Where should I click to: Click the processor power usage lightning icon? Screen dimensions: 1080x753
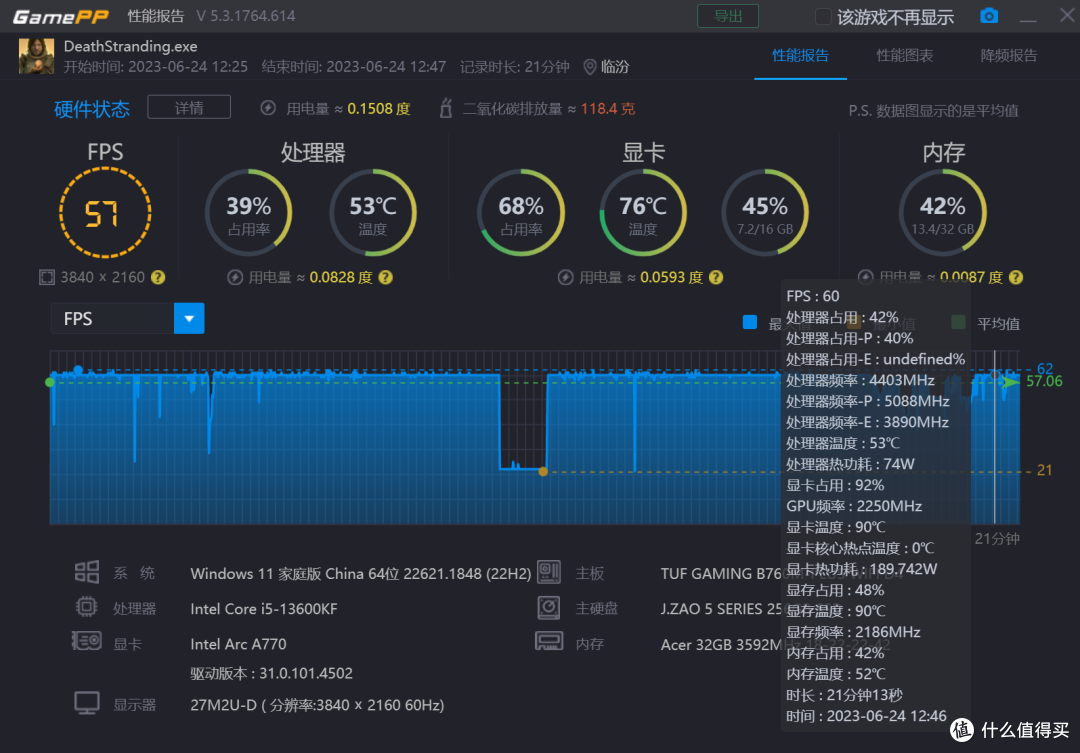[x=236, y=277]
